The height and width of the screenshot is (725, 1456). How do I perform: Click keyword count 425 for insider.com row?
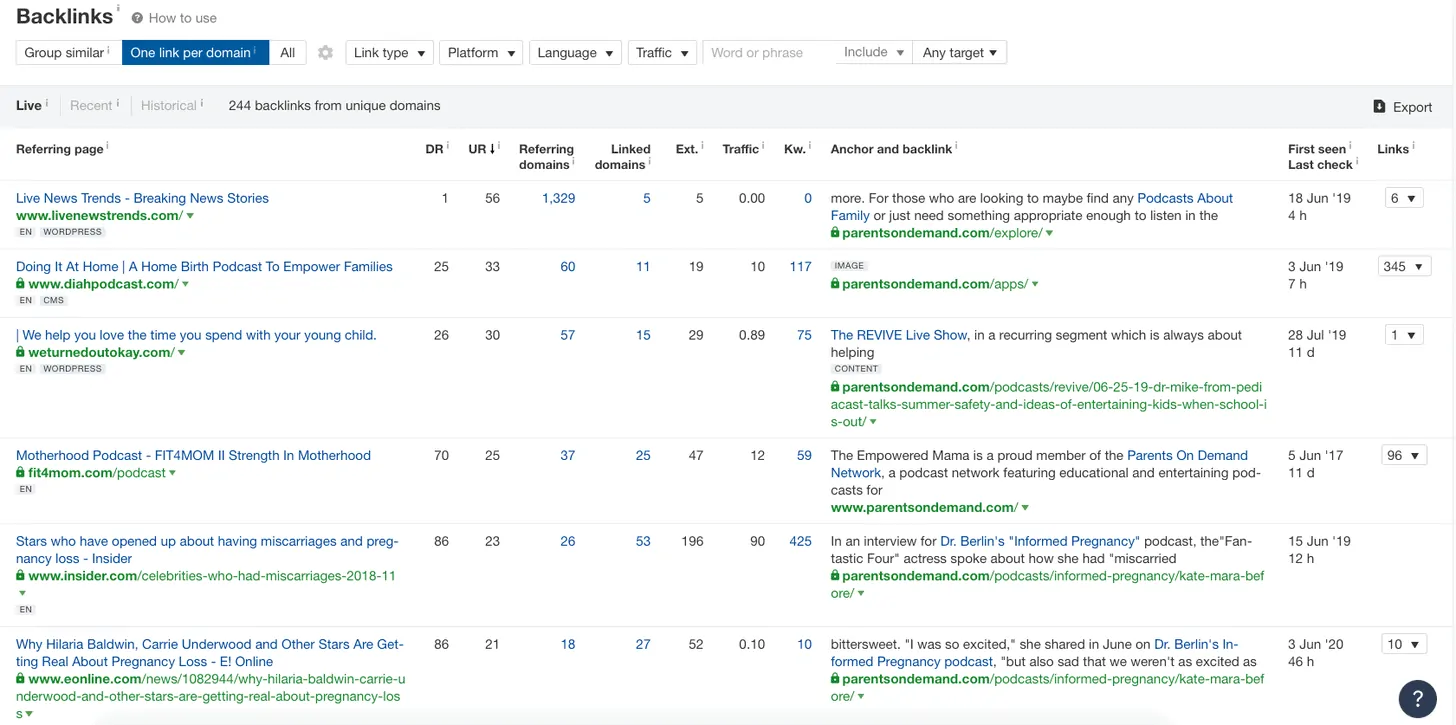[x=800, y=542]
